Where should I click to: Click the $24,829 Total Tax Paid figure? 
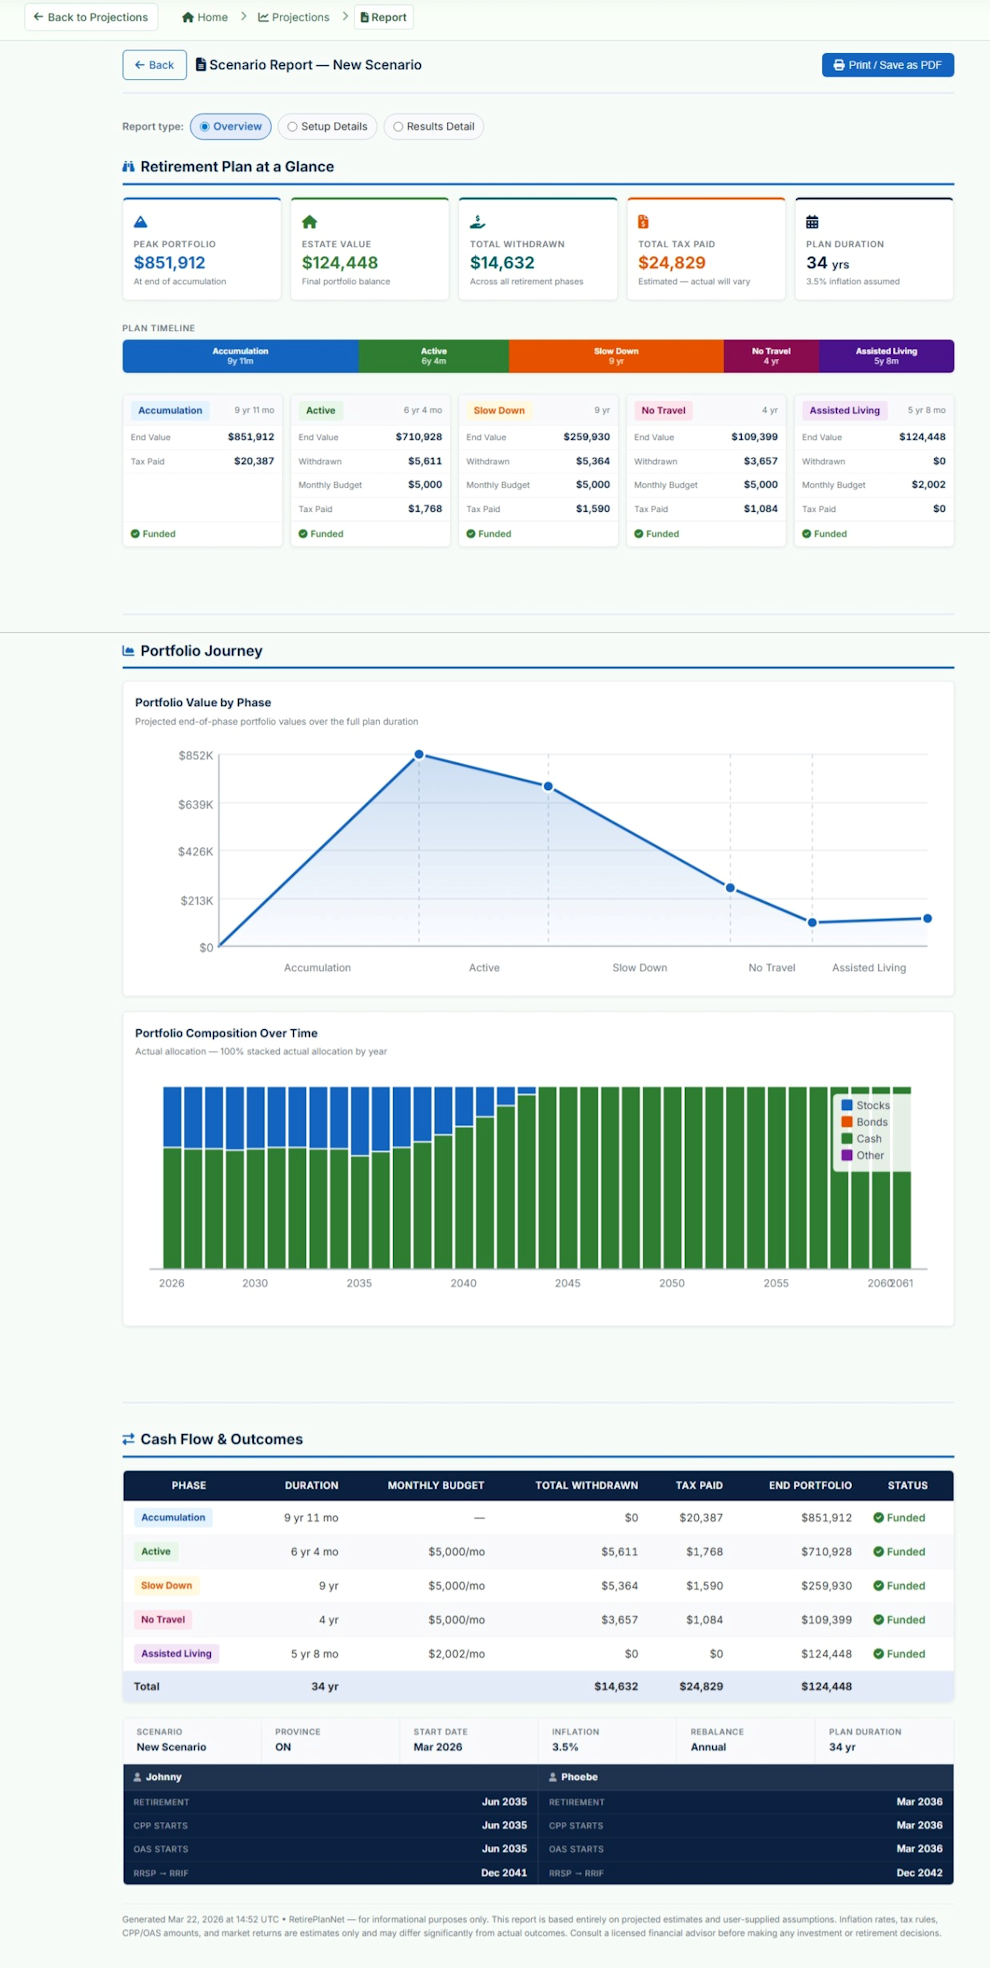672,263
